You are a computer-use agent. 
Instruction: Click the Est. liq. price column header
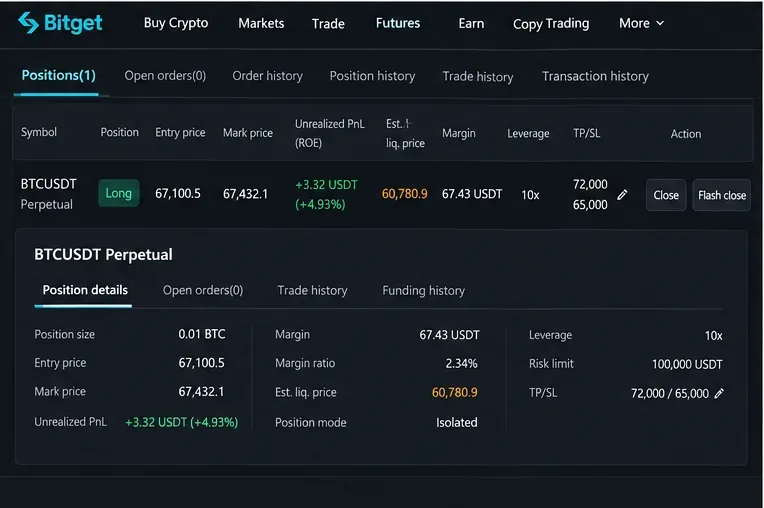(x=405, y=133)
